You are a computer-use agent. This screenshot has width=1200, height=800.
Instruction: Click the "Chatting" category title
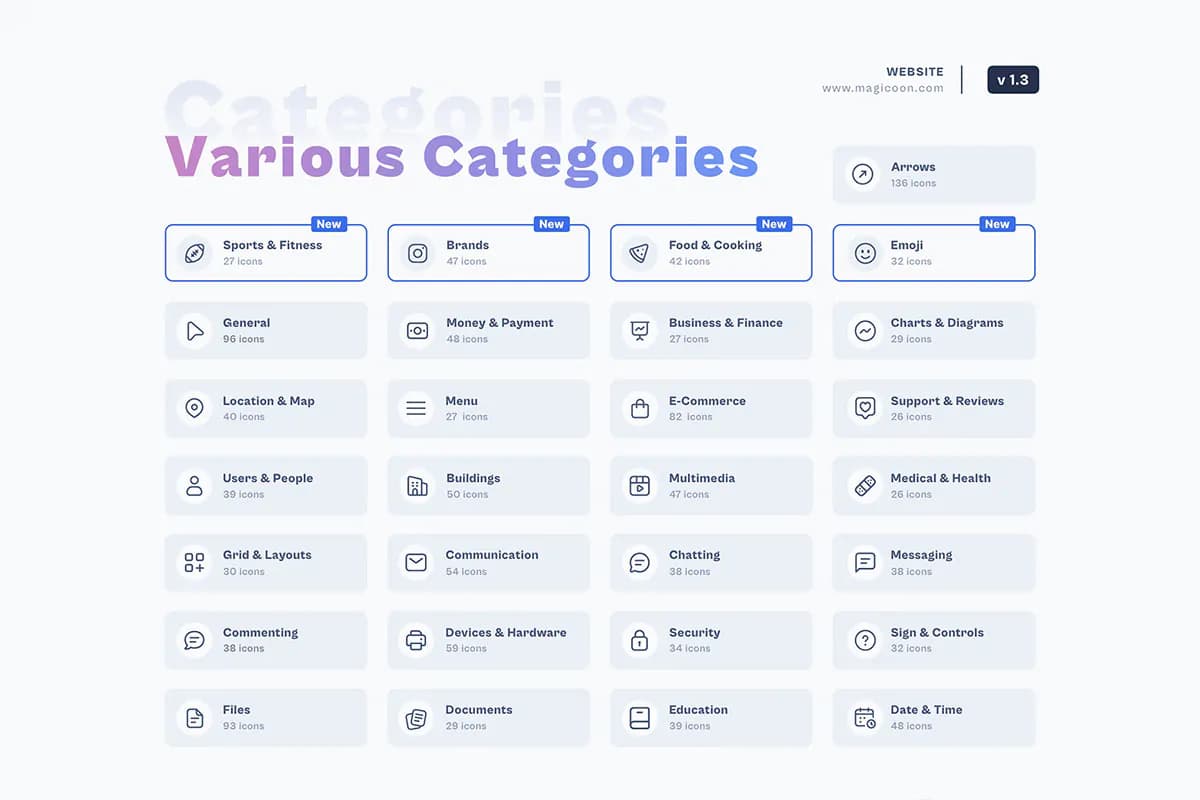(x=694, y=555)
